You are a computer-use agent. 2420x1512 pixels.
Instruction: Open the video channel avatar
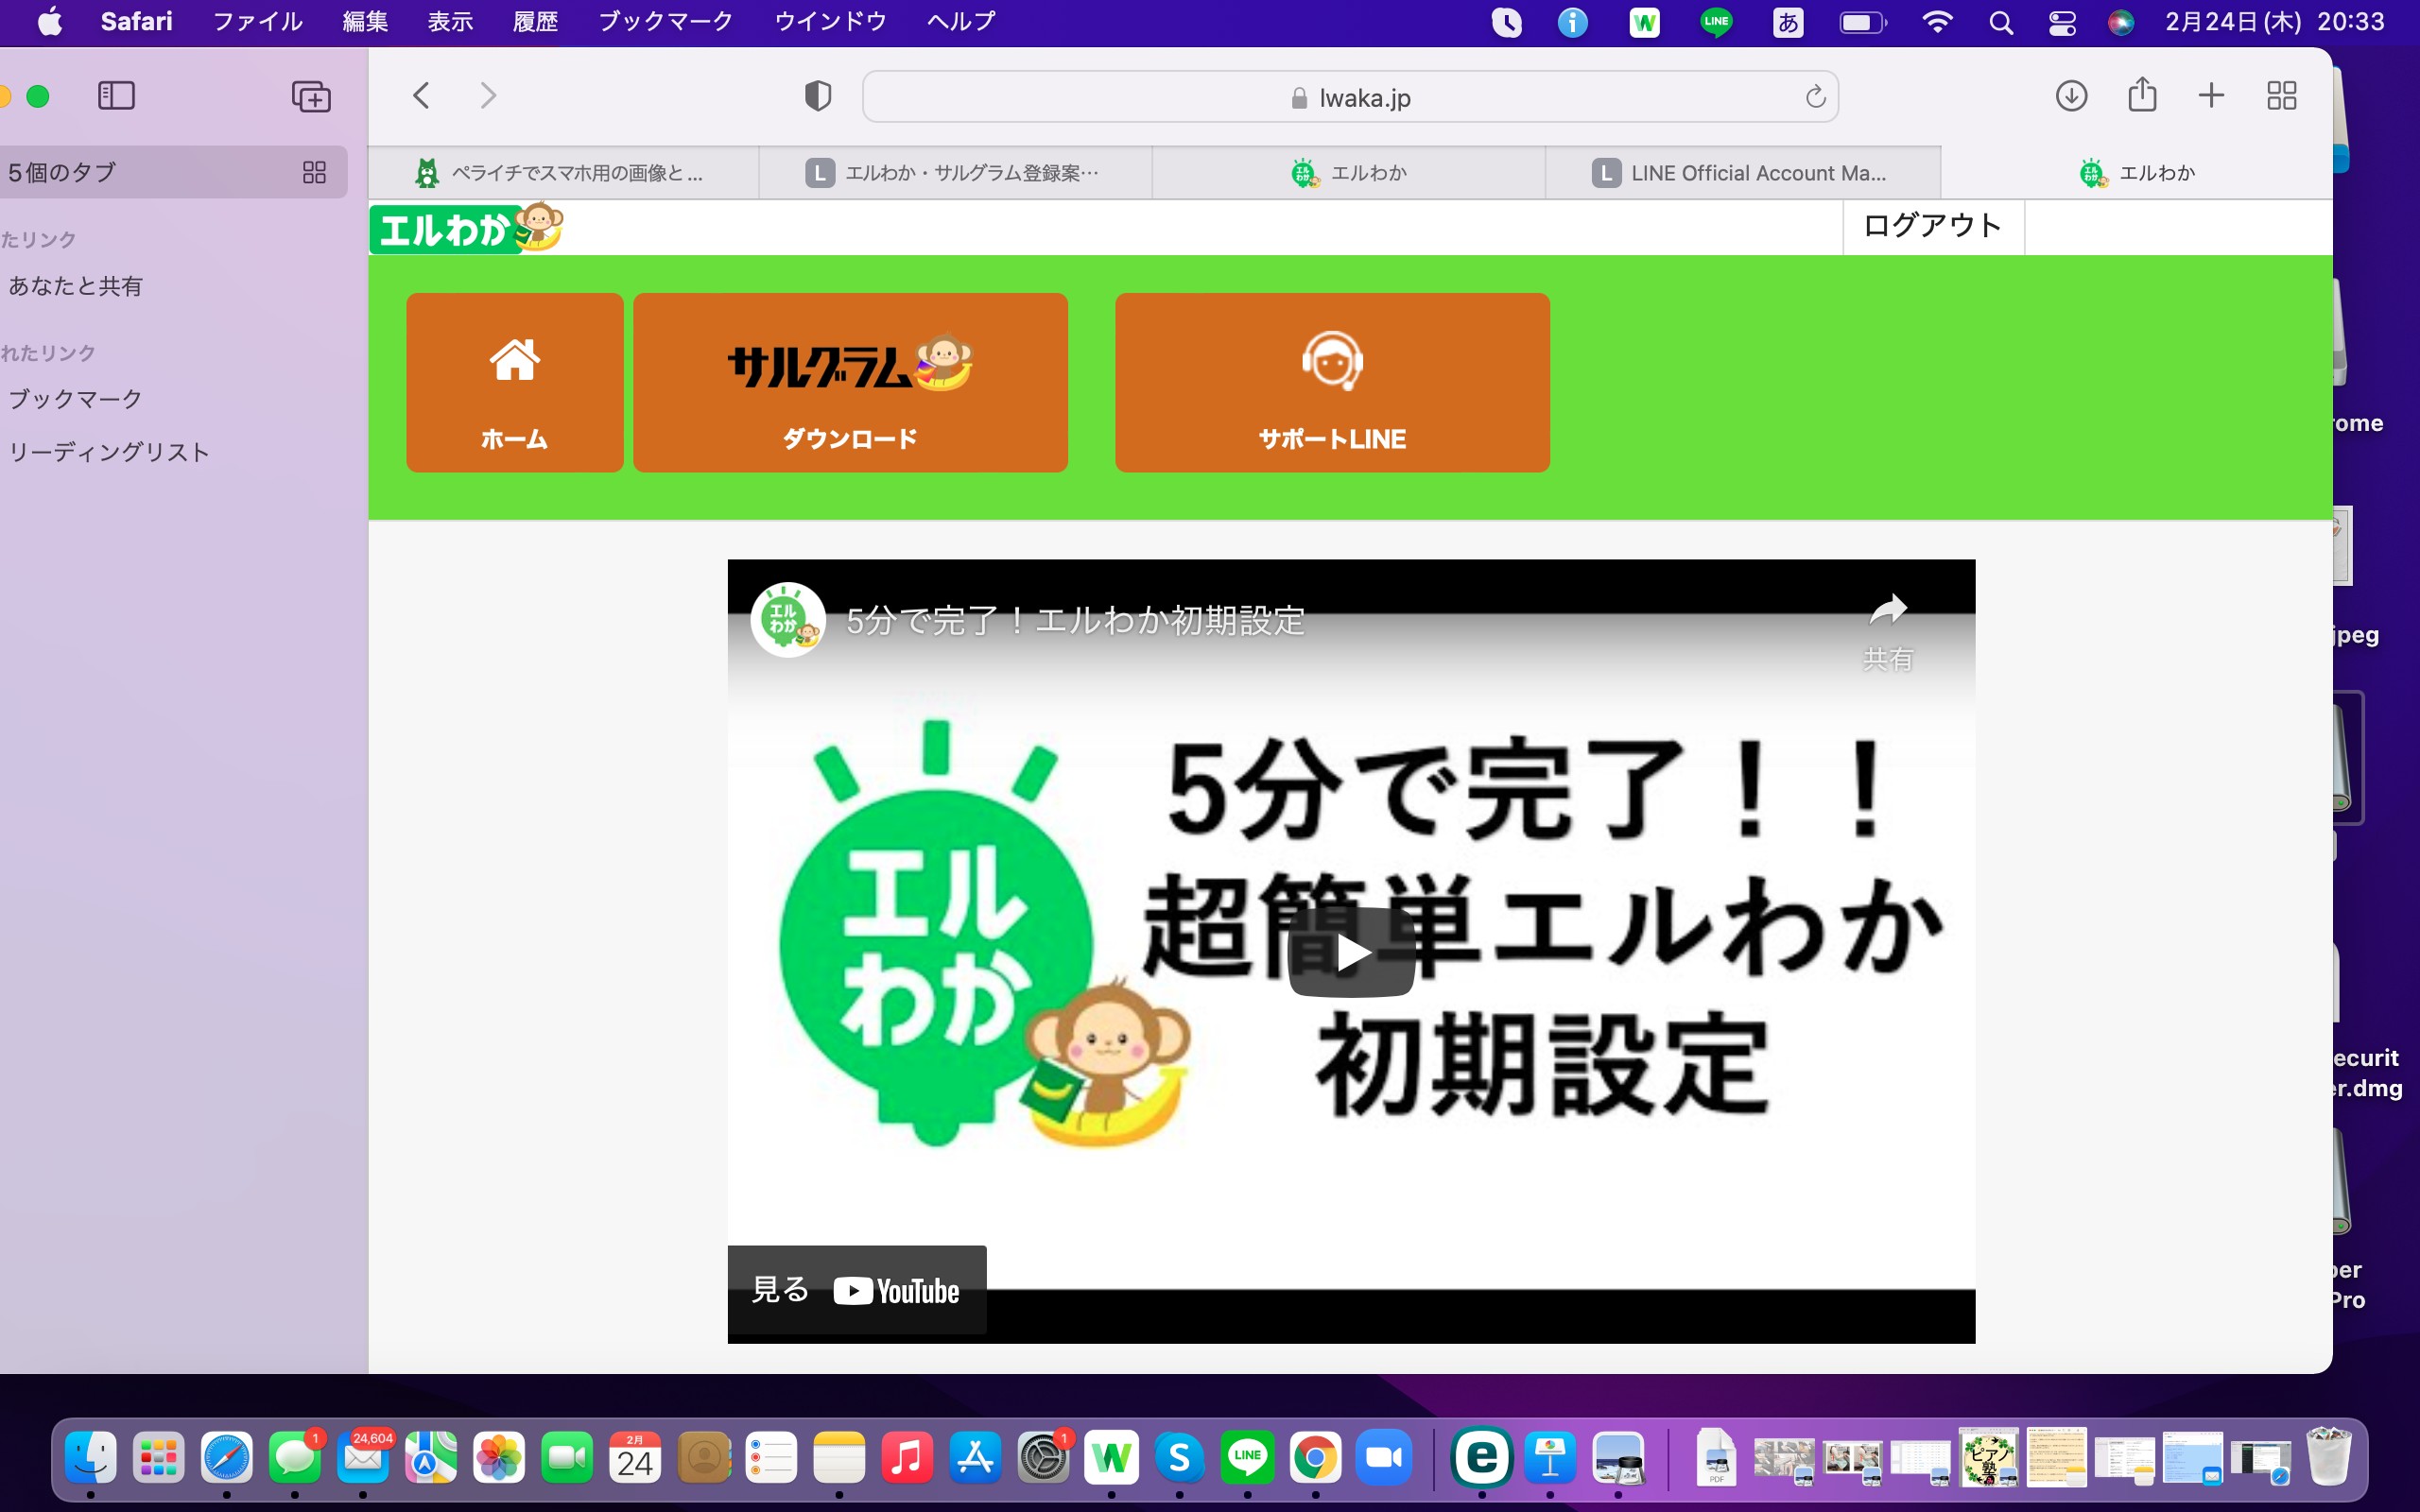pyautogui.click(x=788, y=620)
